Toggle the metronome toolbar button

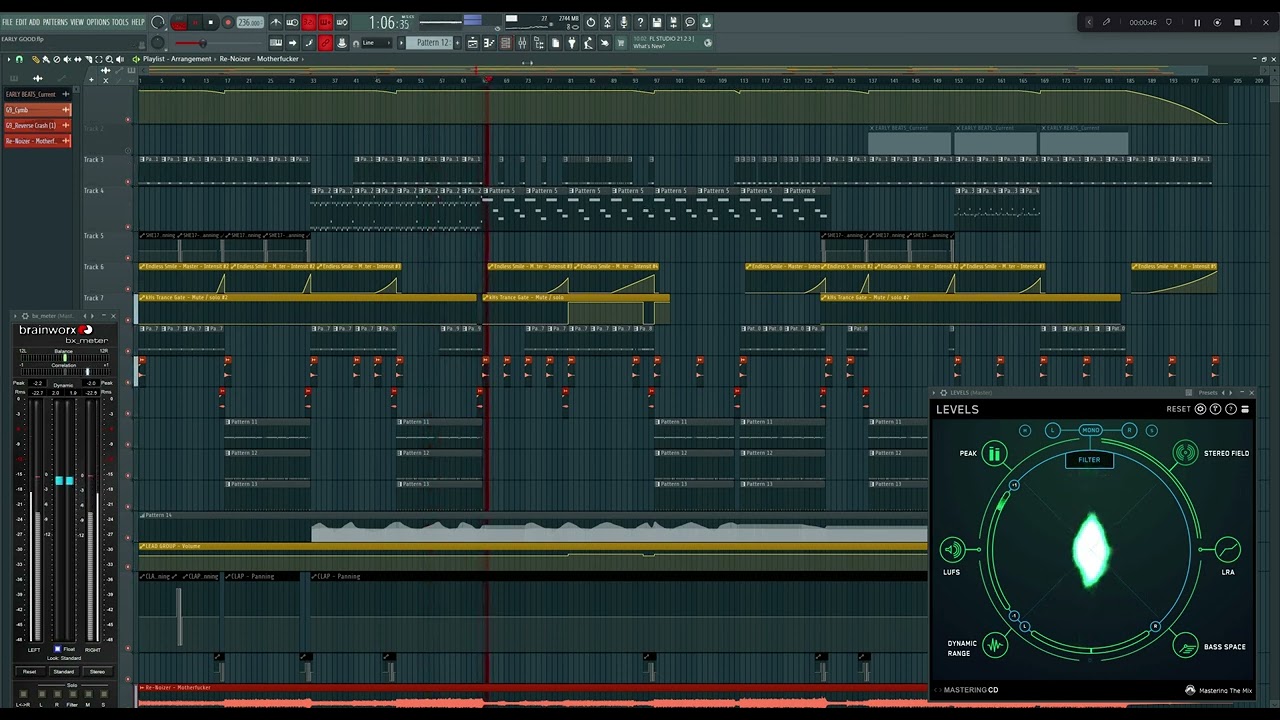coord(276,22)
